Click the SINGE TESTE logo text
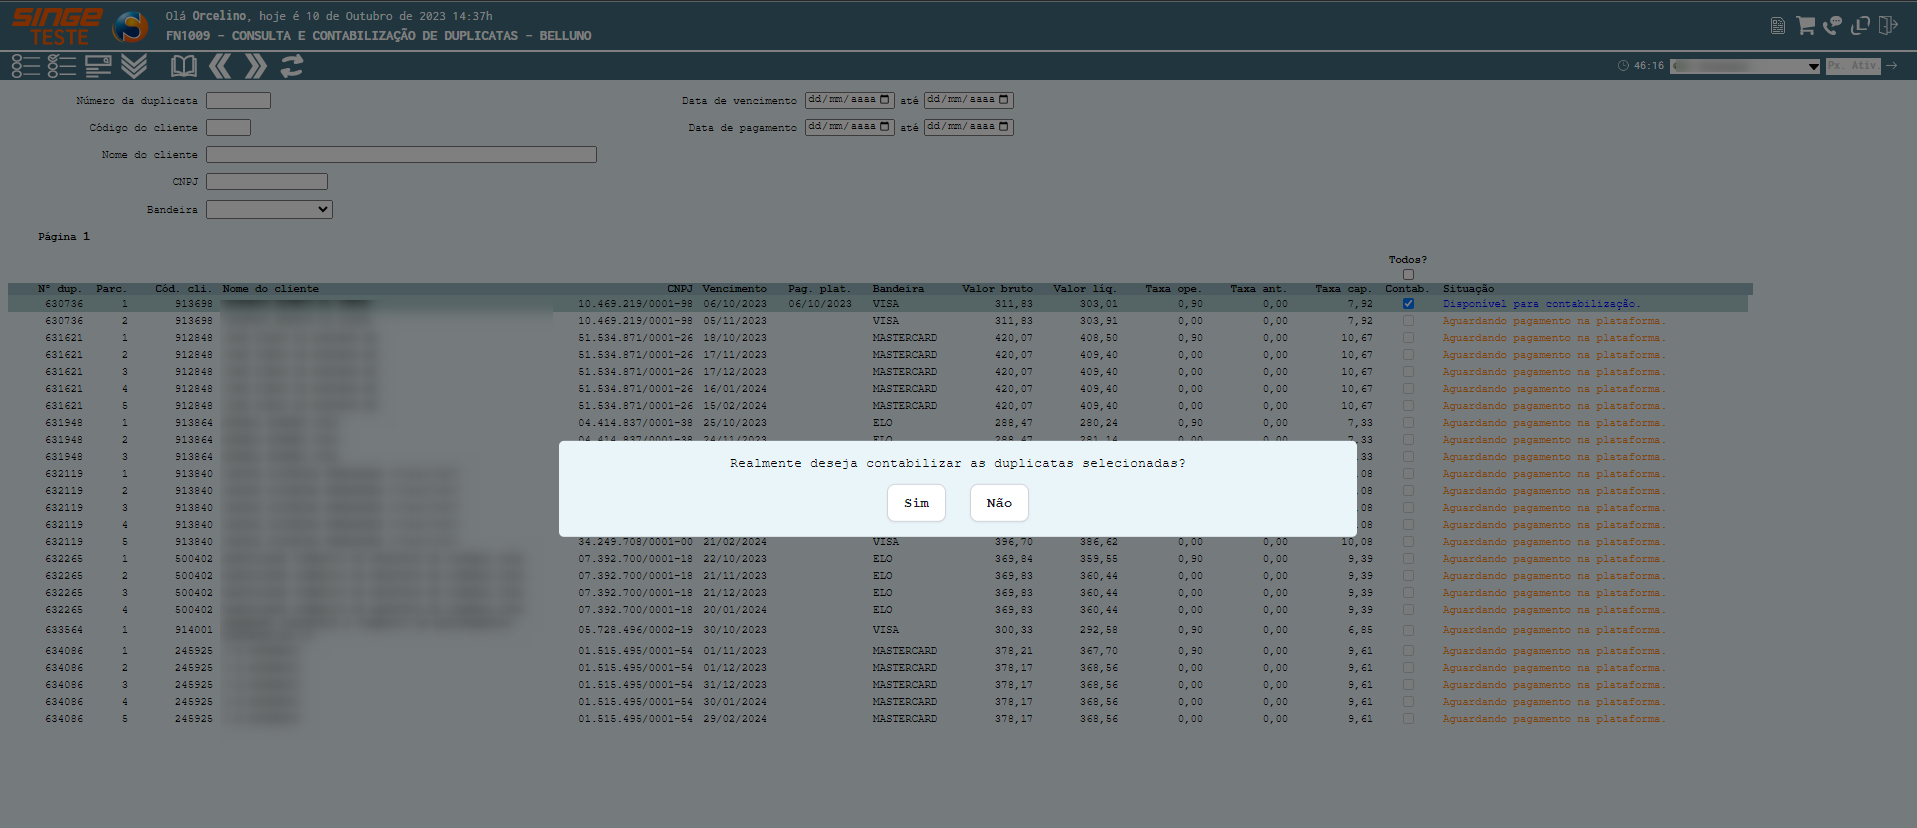Image resolution: width=1917 pixels, height=828 pixels. pos(57,27)
